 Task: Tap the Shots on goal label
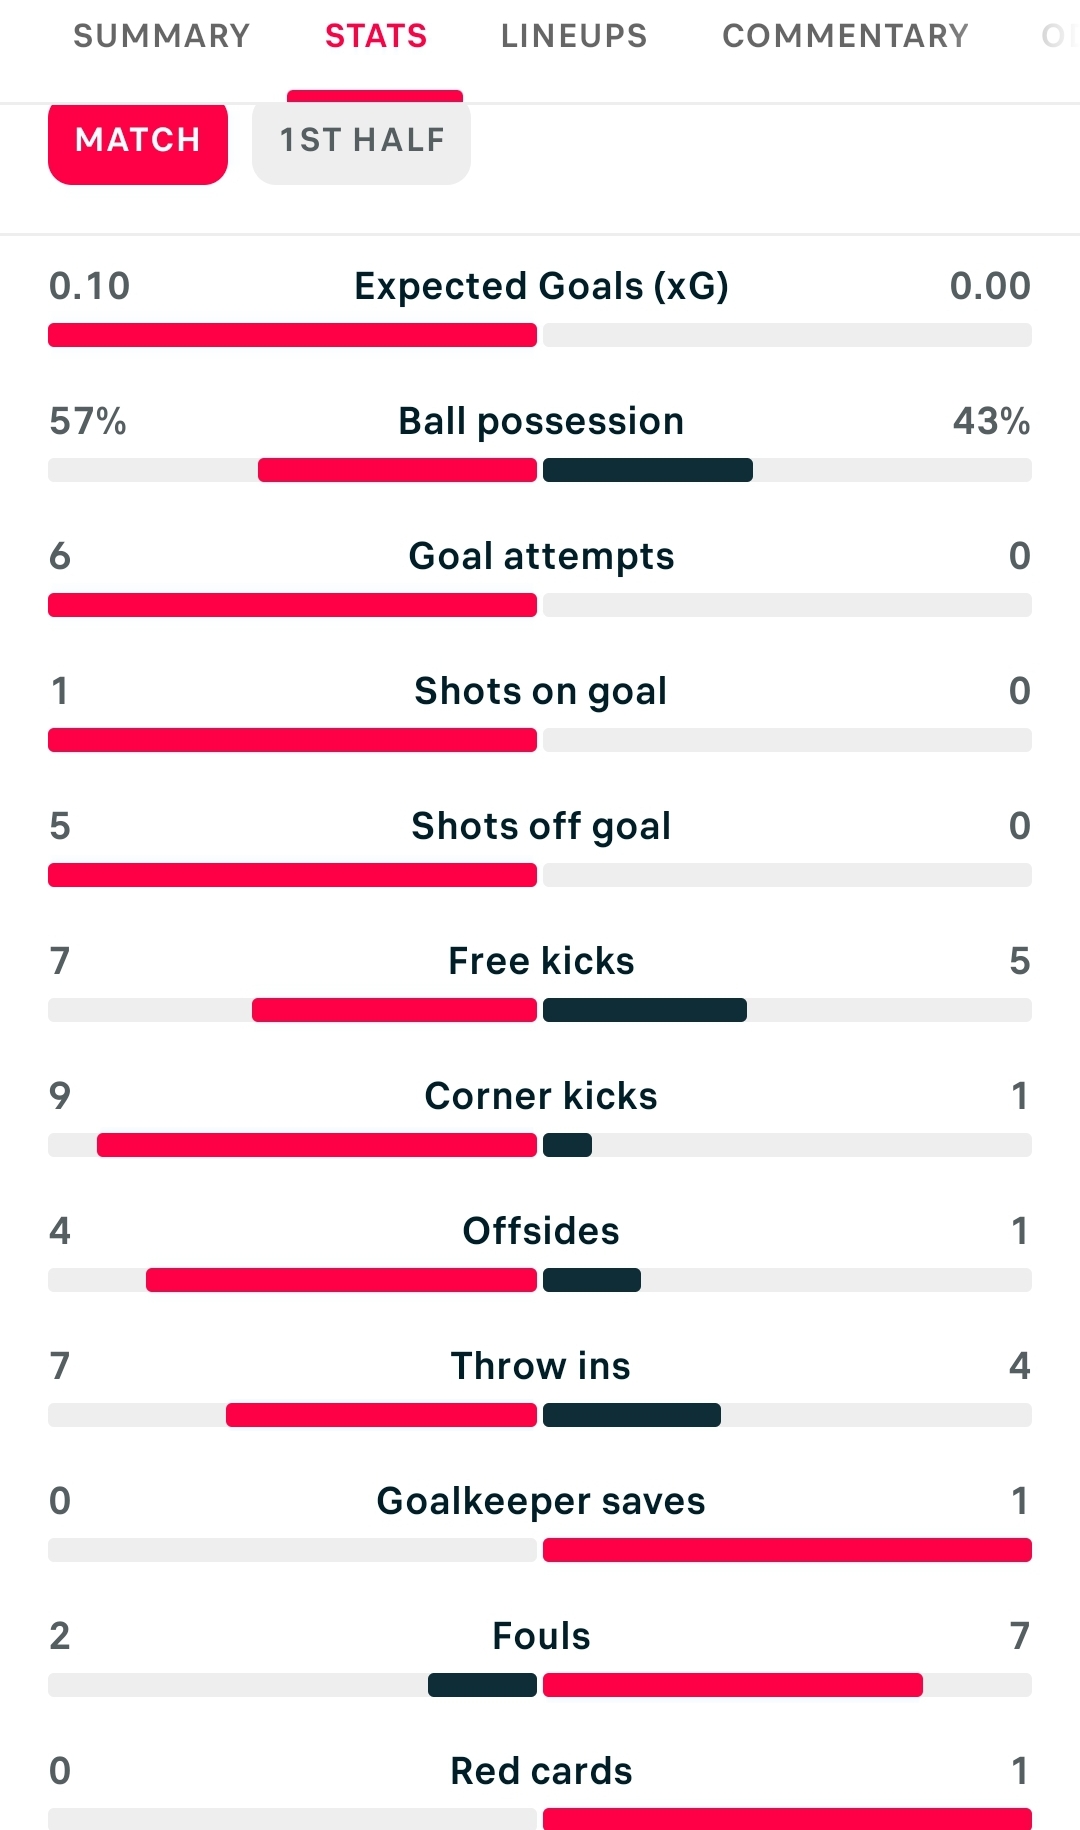click(541, 691)
